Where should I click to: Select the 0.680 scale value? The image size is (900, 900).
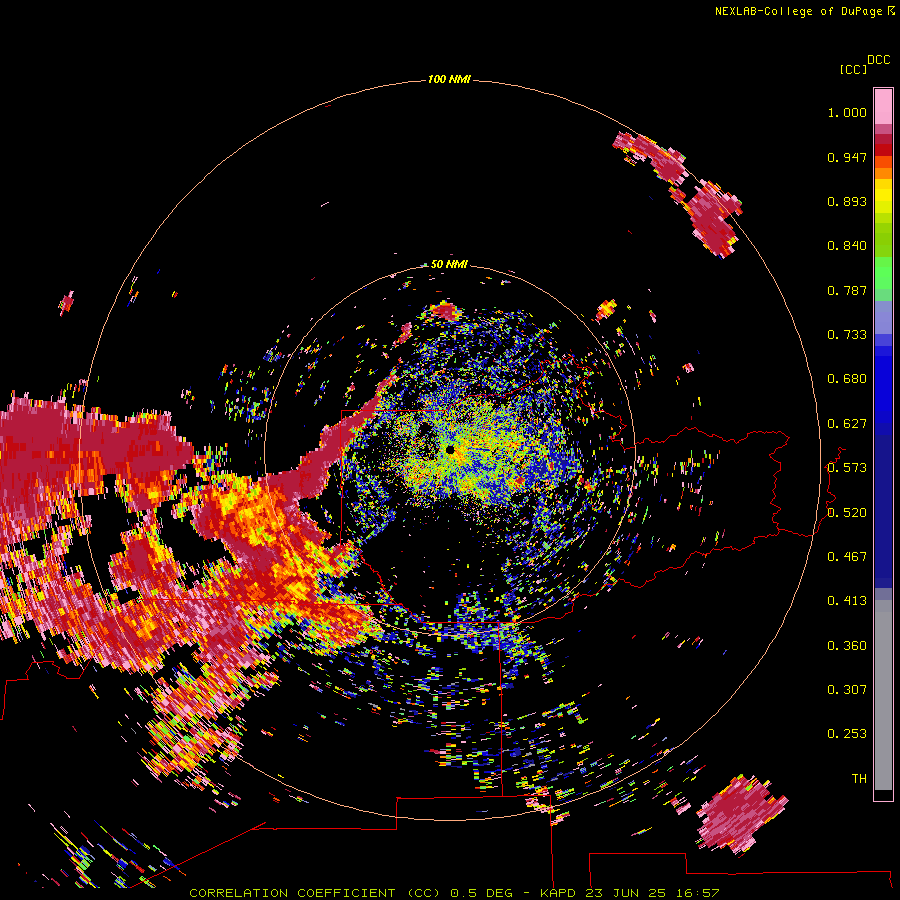point(847,379)
